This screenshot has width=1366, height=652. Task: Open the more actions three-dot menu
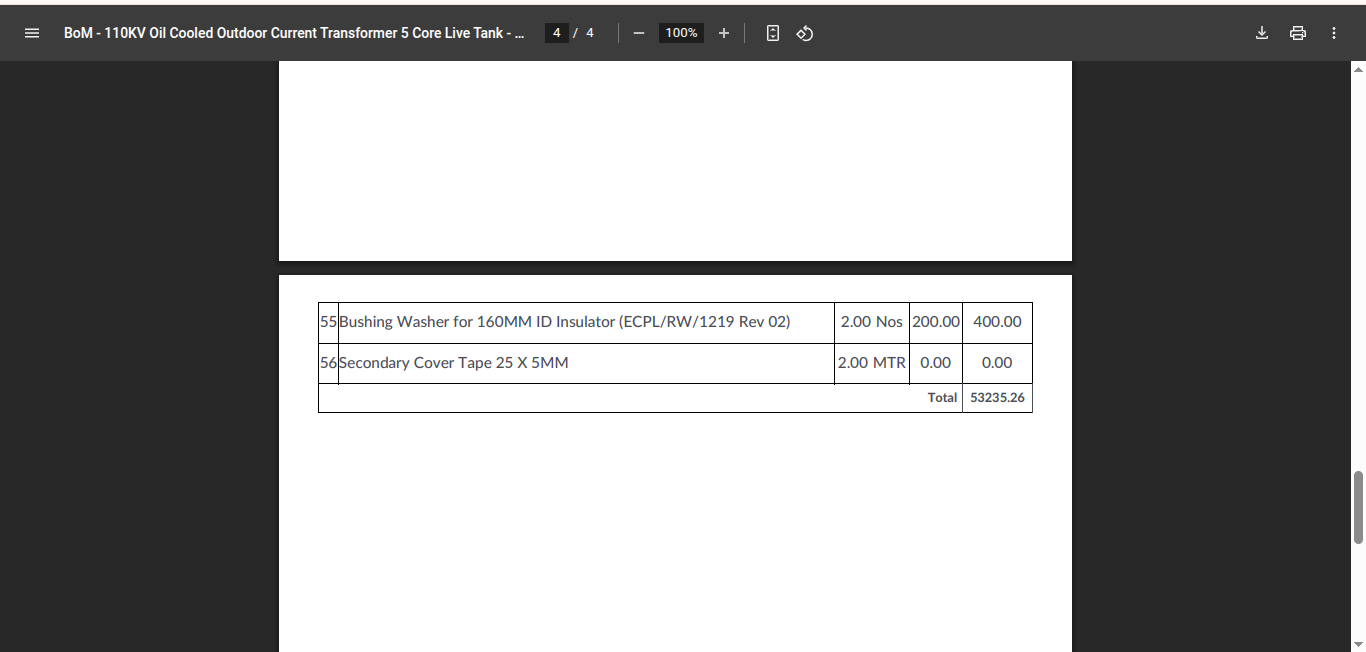pos(1334,33)
